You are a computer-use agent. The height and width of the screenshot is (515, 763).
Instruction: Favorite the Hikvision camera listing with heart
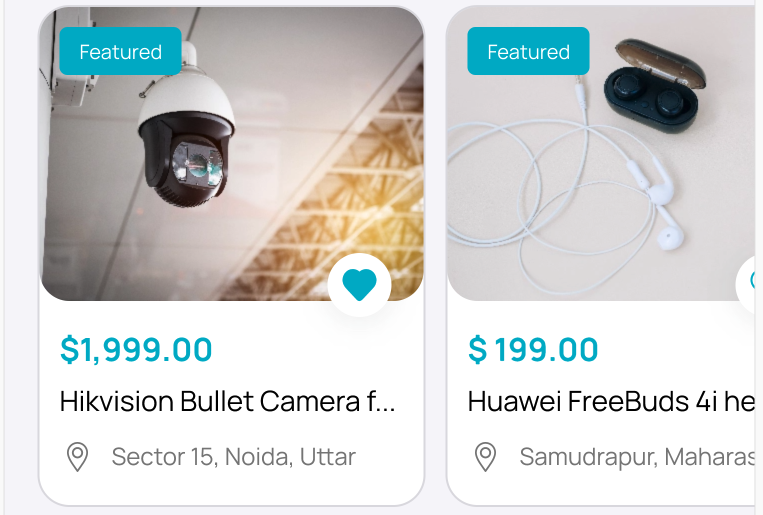pos(359,284)
